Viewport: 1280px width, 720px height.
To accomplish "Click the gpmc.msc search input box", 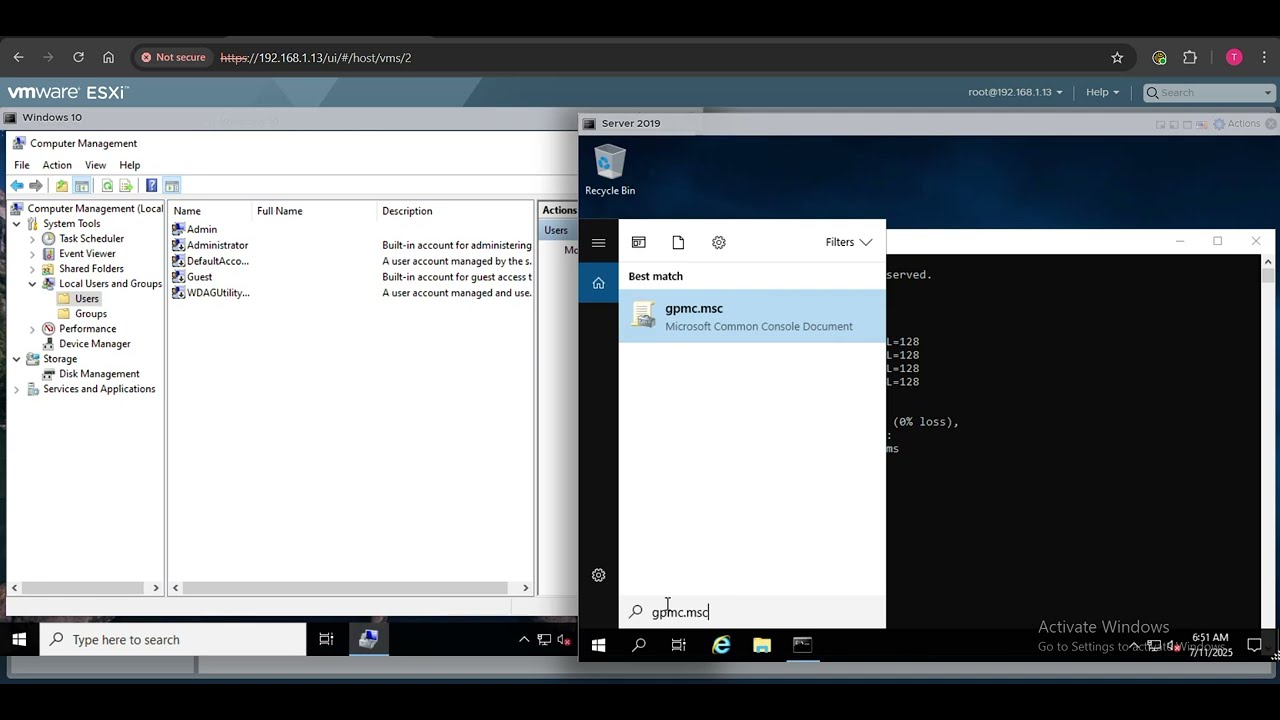I will (x=752, y=612).
